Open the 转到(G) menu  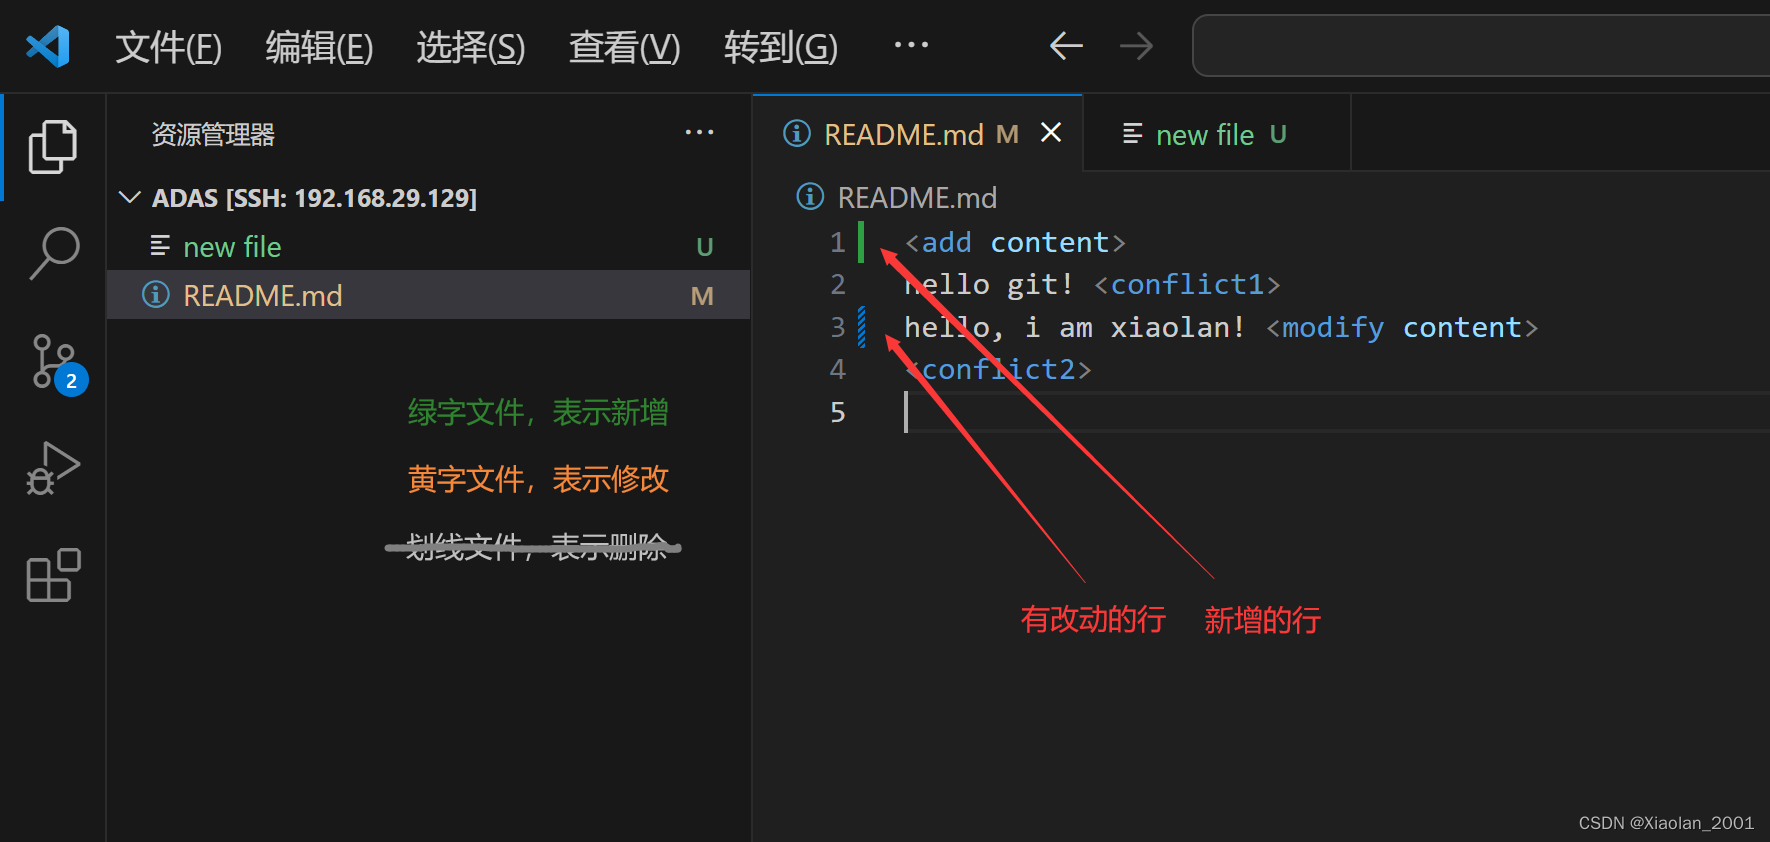click(x=780, y=47)
